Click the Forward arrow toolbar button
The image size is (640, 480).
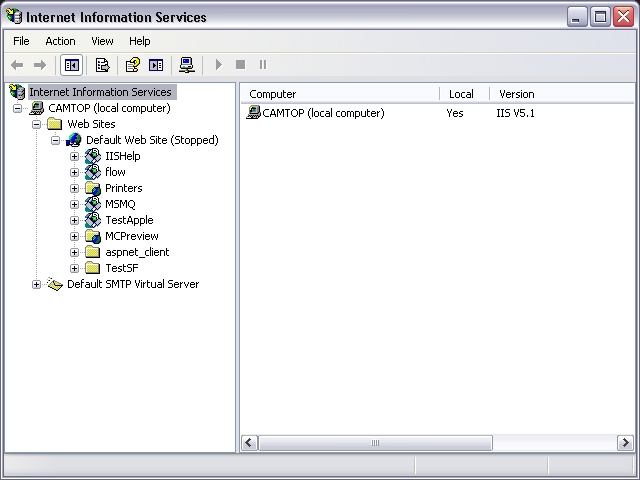(40, 65)
